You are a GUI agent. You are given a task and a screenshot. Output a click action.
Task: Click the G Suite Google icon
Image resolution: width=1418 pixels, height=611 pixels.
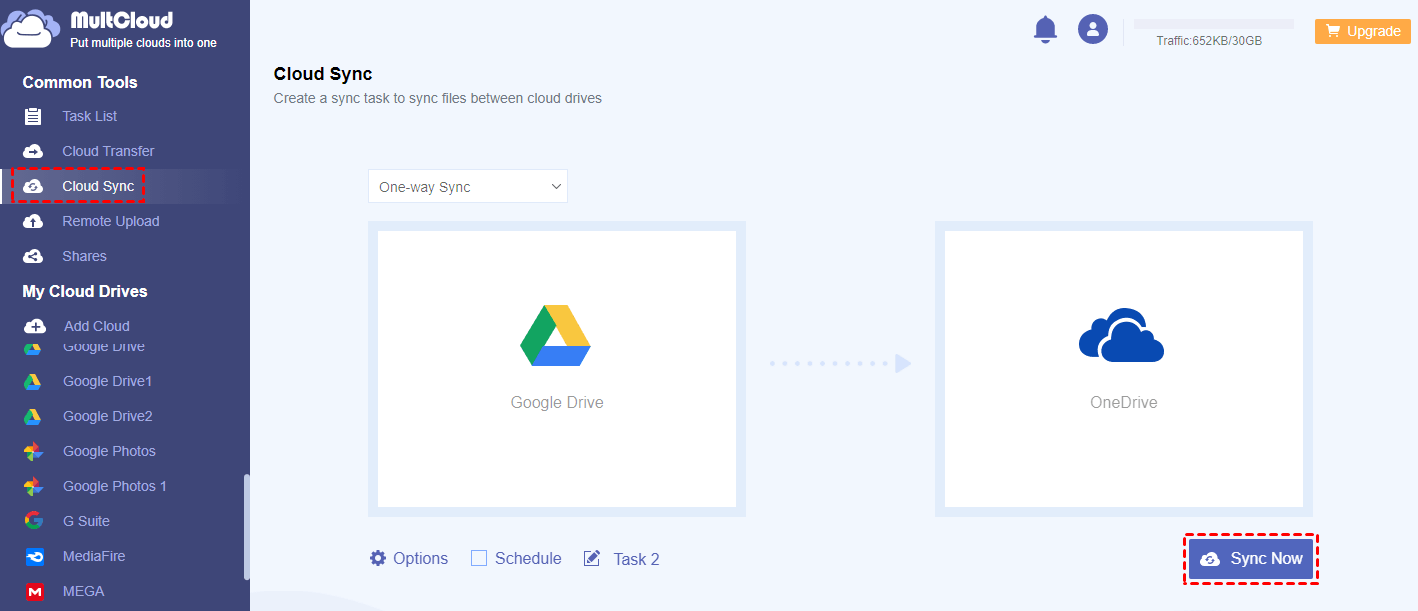pos(33,521)
